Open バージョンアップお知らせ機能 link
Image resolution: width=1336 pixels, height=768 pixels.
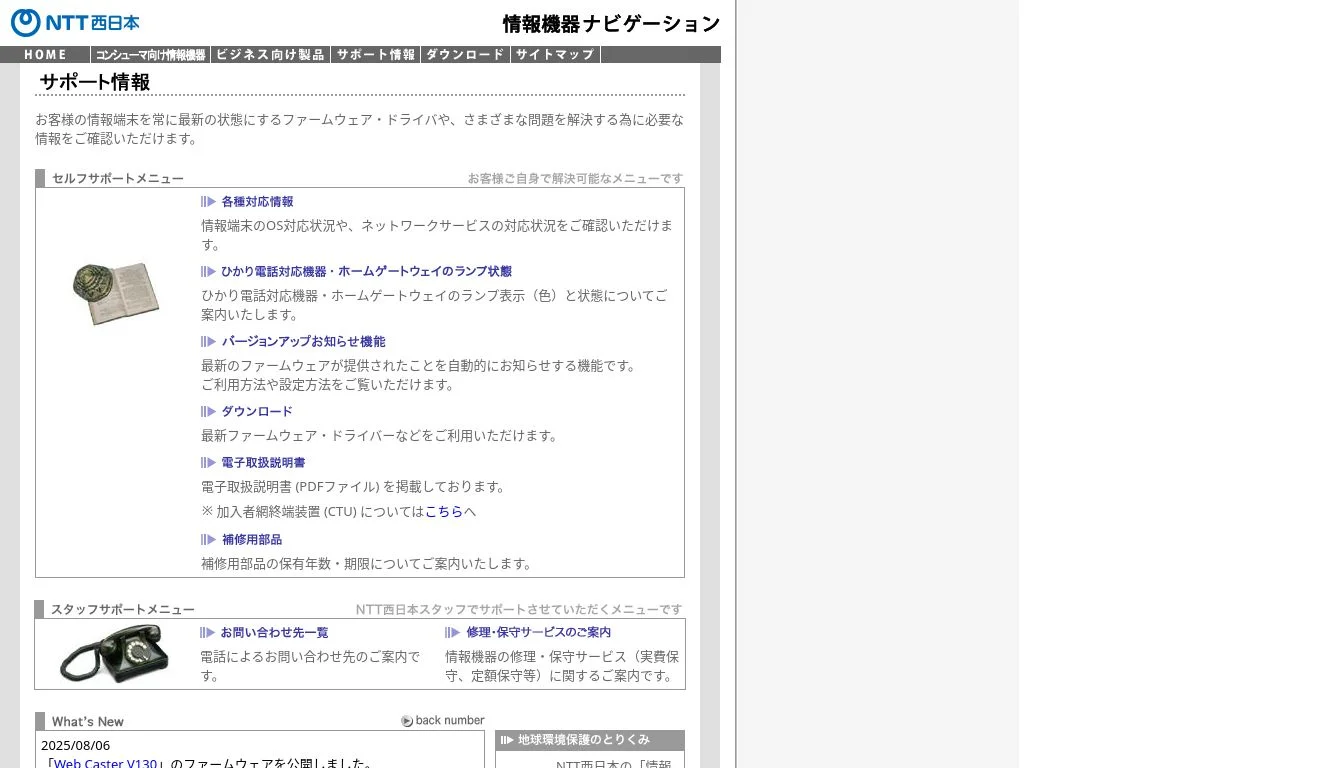(x=303, y=341)
